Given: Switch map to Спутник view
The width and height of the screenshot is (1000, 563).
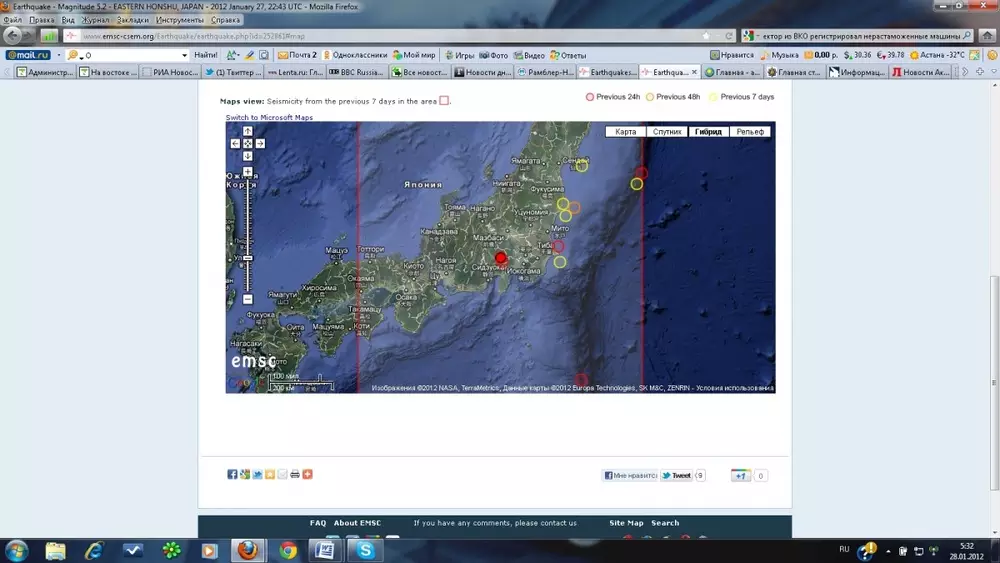Looking at the screenshot, I should pyautogui.click(x=667, y=132).
